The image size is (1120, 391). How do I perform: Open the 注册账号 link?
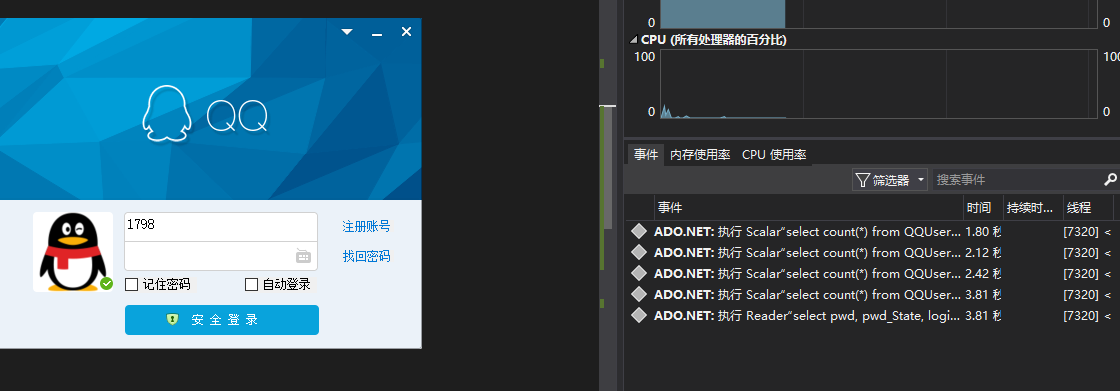tap(366, 227)
